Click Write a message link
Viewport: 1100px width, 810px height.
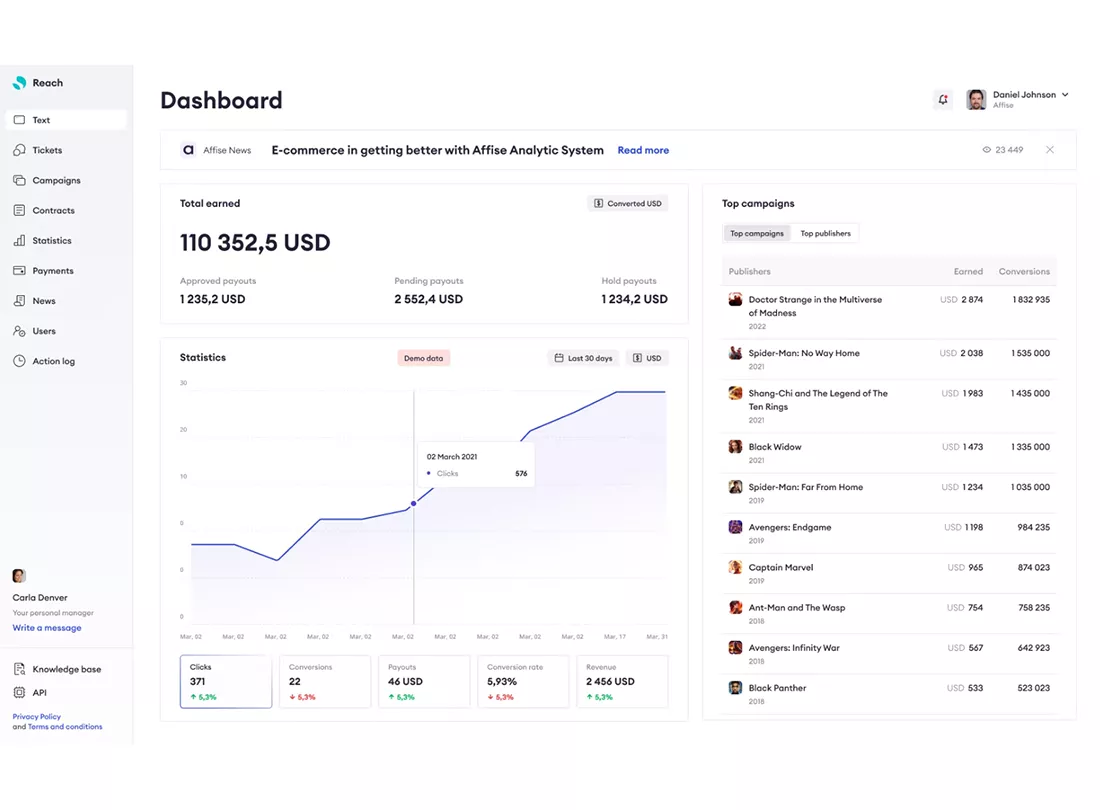pos(47,628)
